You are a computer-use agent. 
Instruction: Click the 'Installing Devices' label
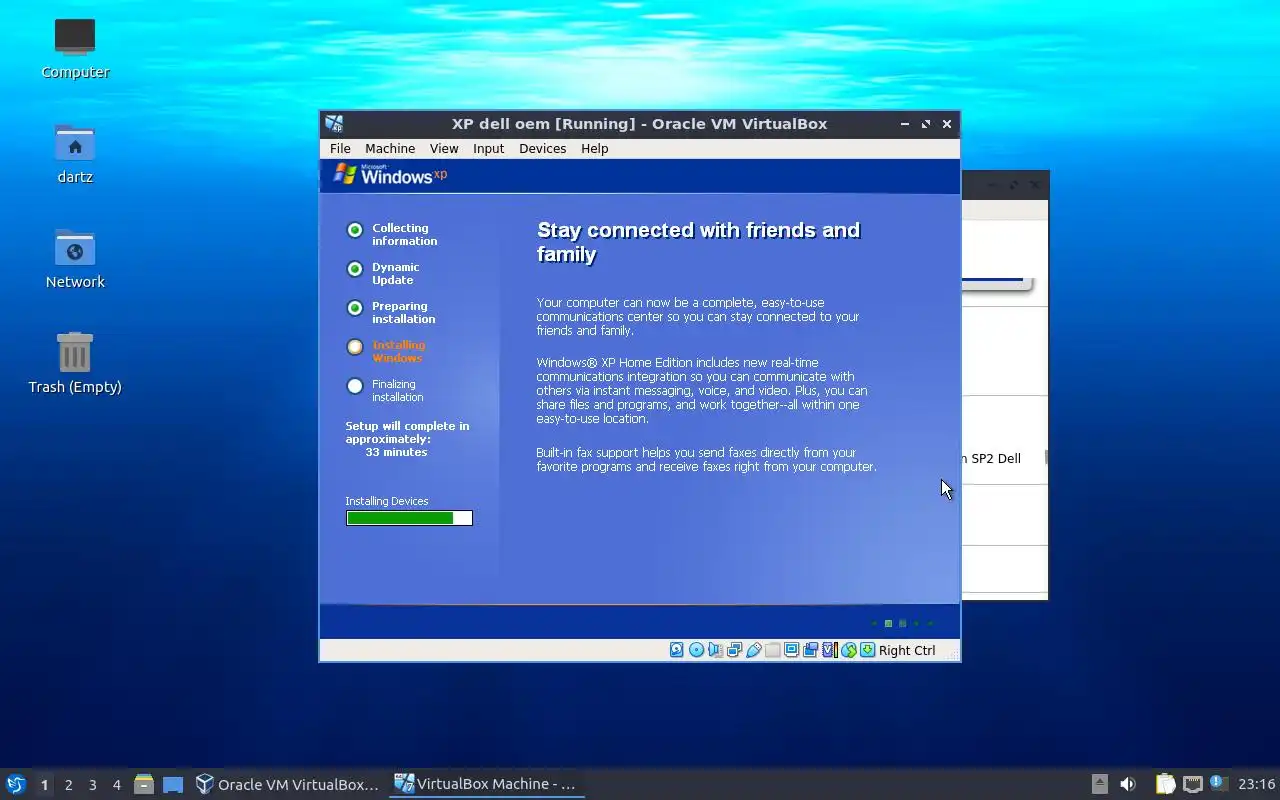pos(387,501)
